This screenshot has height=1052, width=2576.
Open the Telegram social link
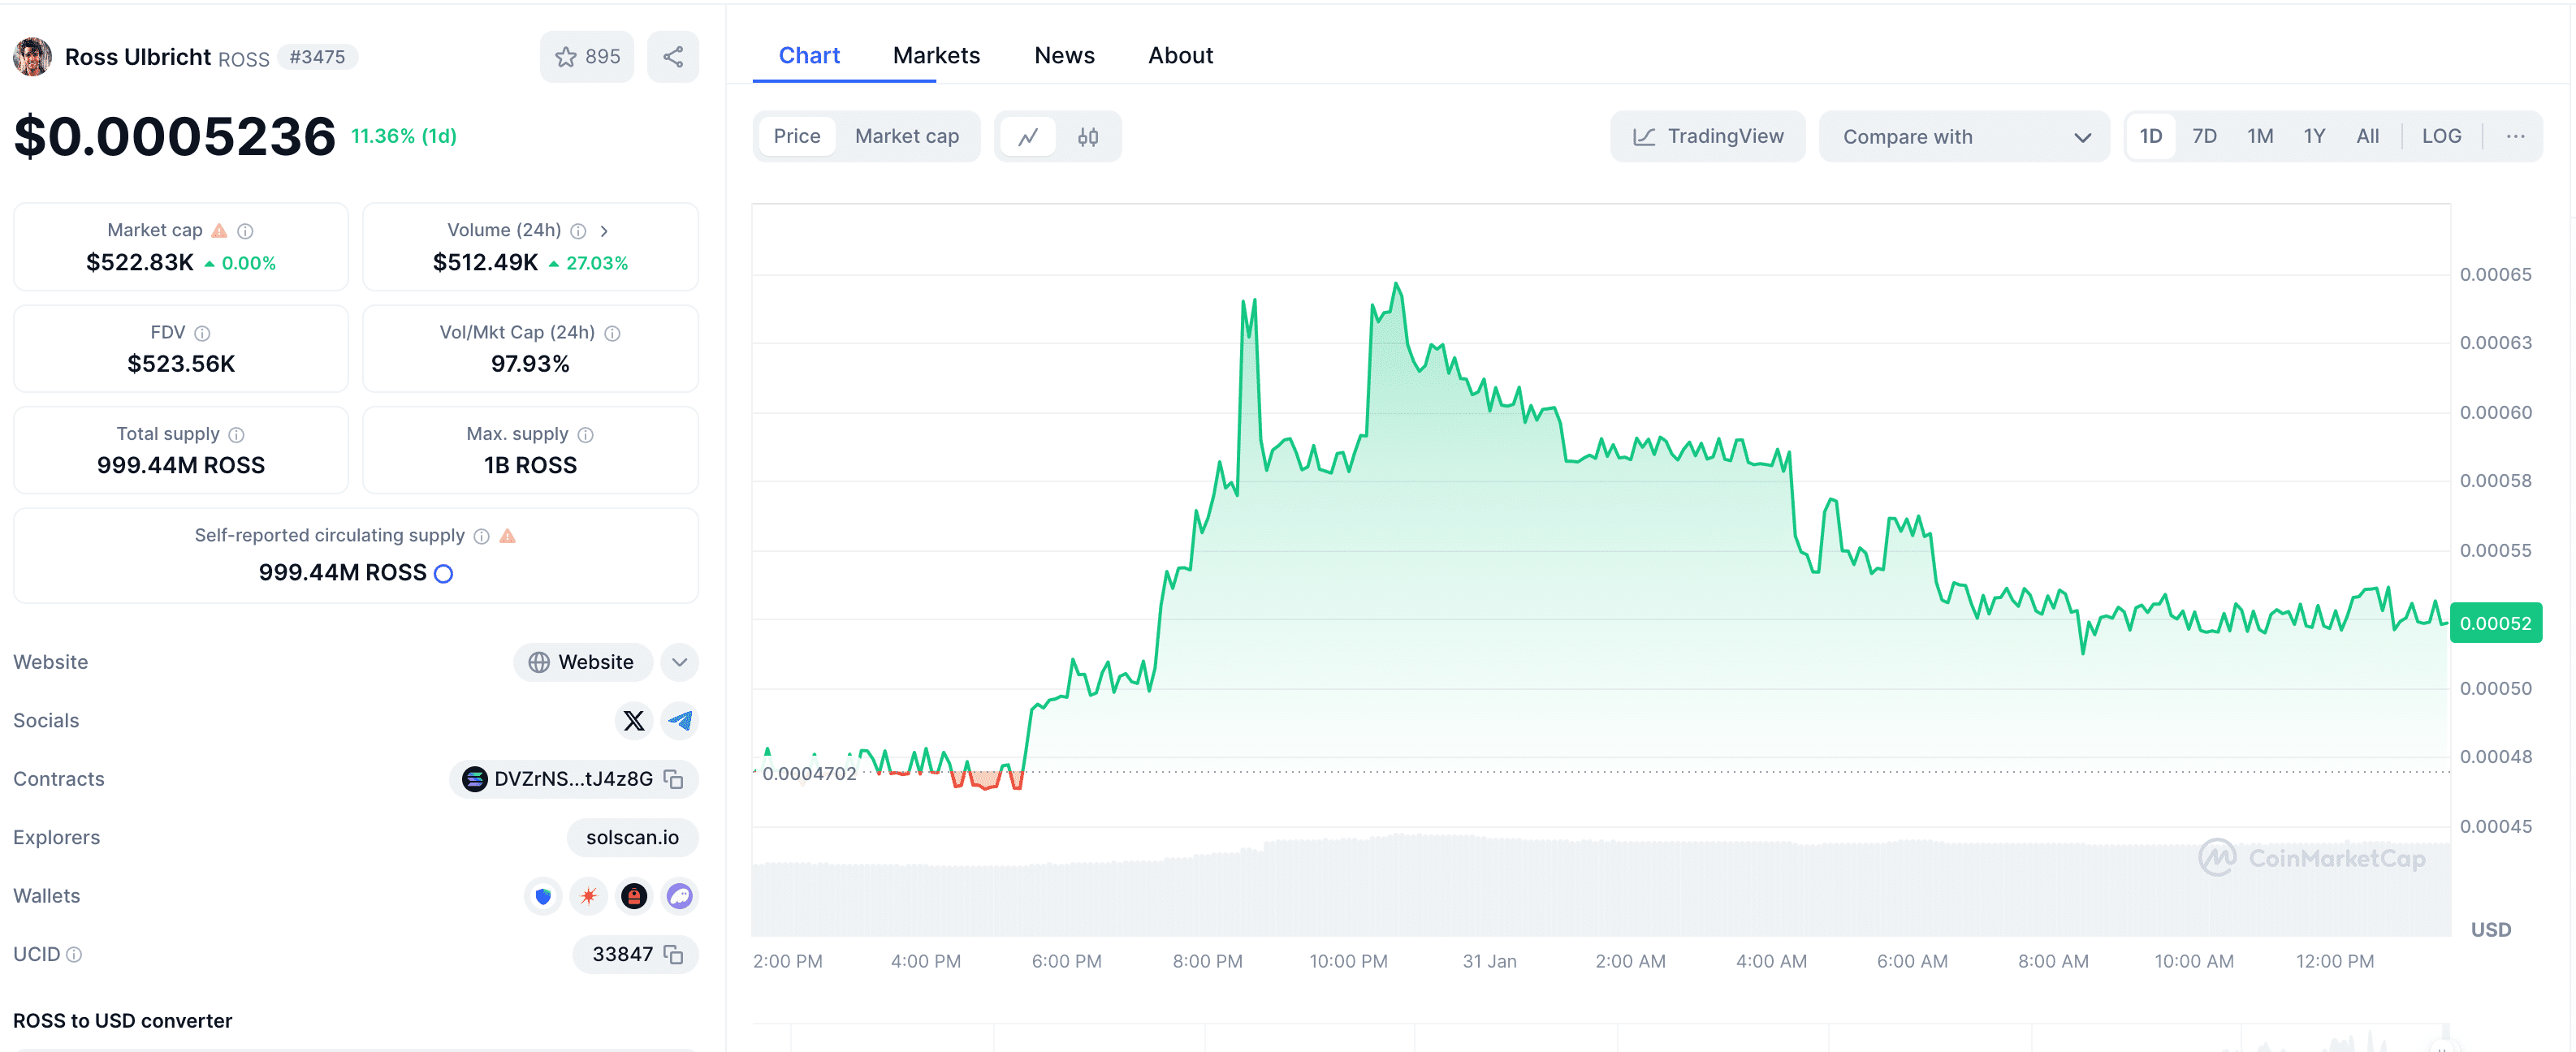pyautogui.click(x=680, y=721)
